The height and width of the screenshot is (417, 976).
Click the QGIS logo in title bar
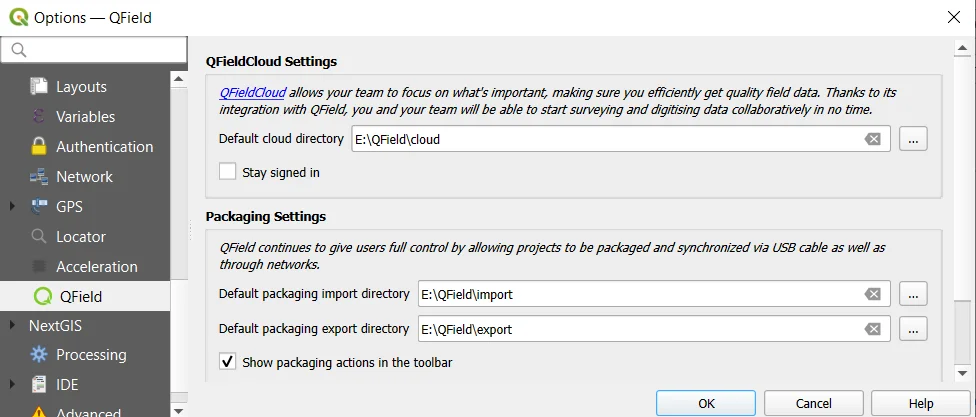pos(19,17)
